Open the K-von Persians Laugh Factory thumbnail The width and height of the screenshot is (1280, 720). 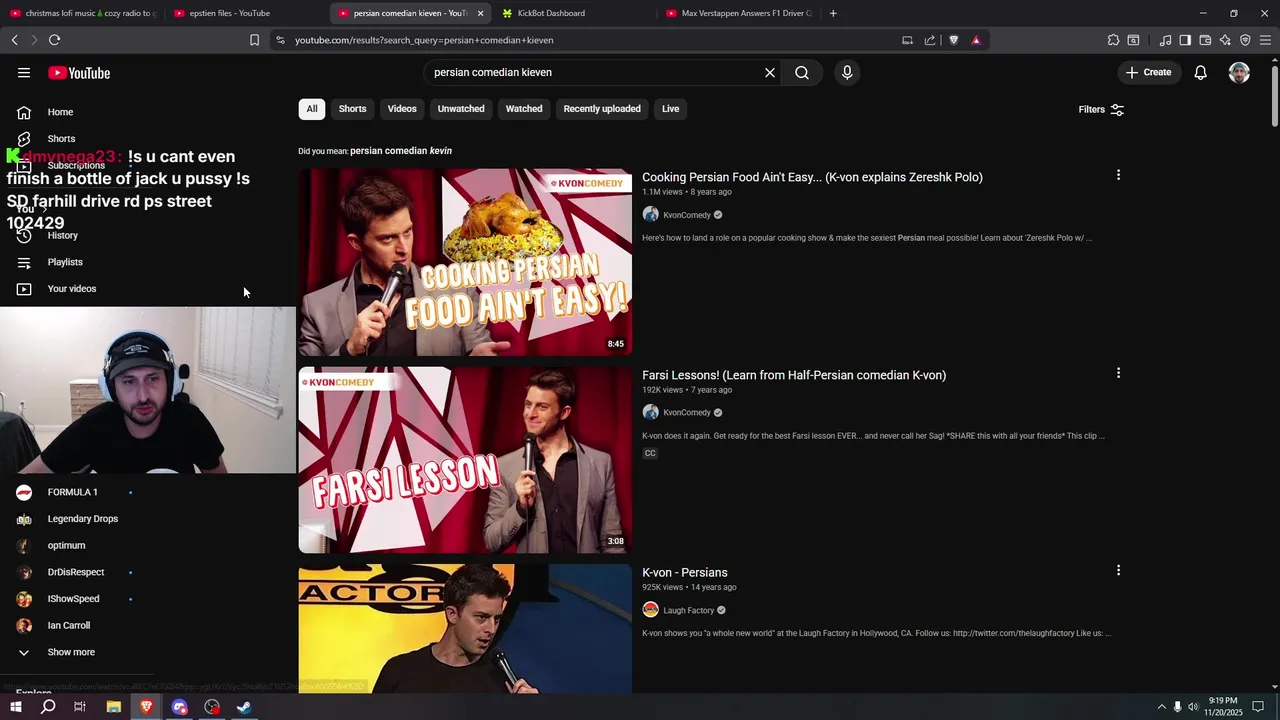click(465, 629)
